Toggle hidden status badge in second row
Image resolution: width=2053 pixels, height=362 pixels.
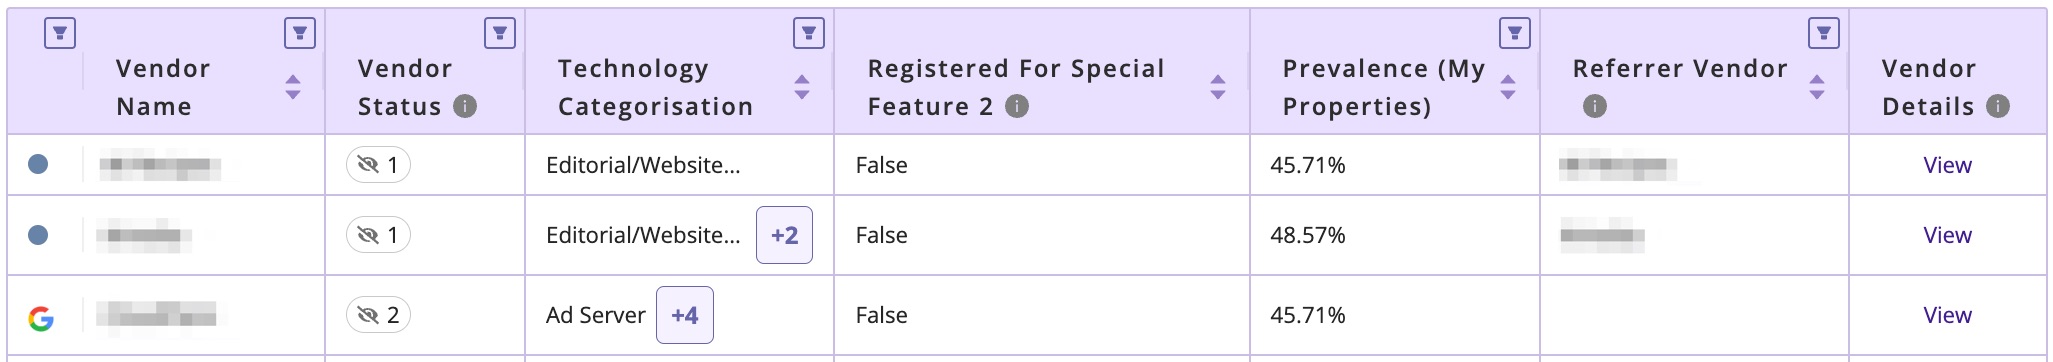point(378,235)
